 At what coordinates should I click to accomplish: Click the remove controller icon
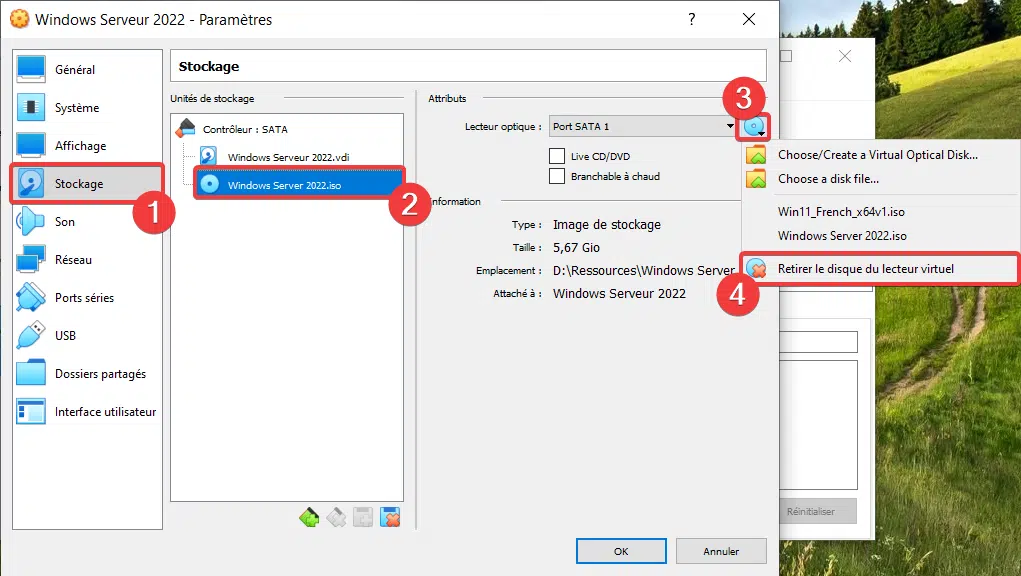coord(336,517)
